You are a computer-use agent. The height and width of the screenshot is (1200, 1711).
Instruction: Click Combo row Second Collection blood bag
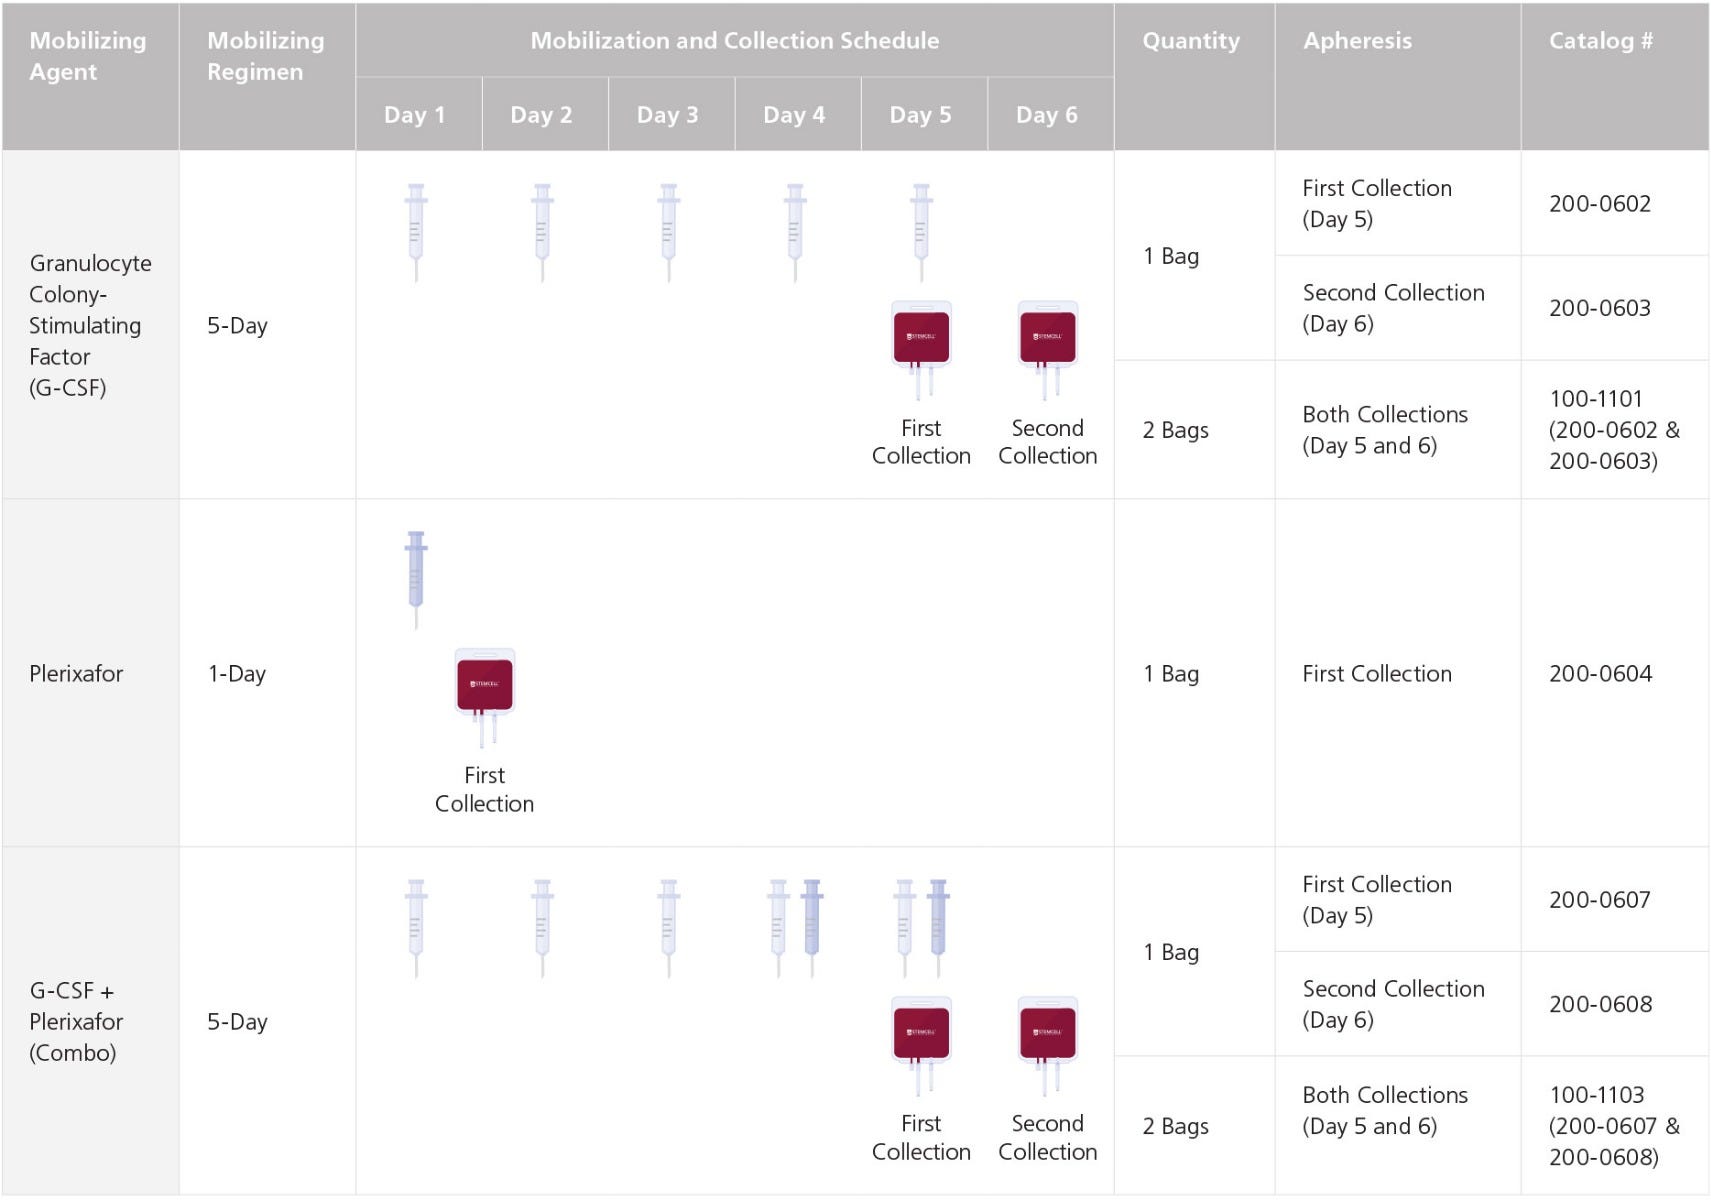coord(1047,1040)
